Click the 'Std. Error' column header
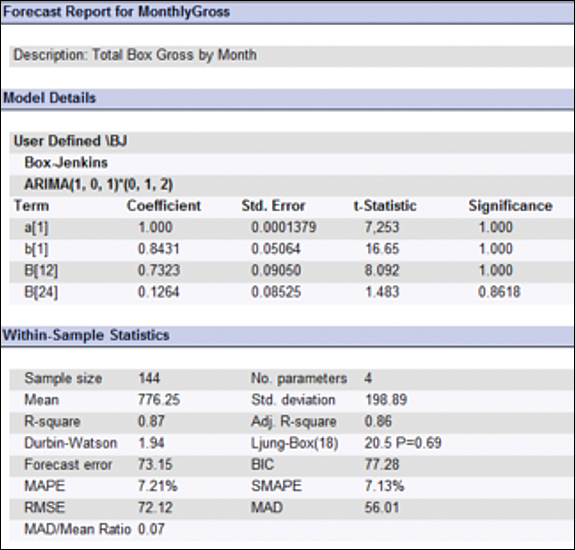The image size is (575, 550). 273,206
